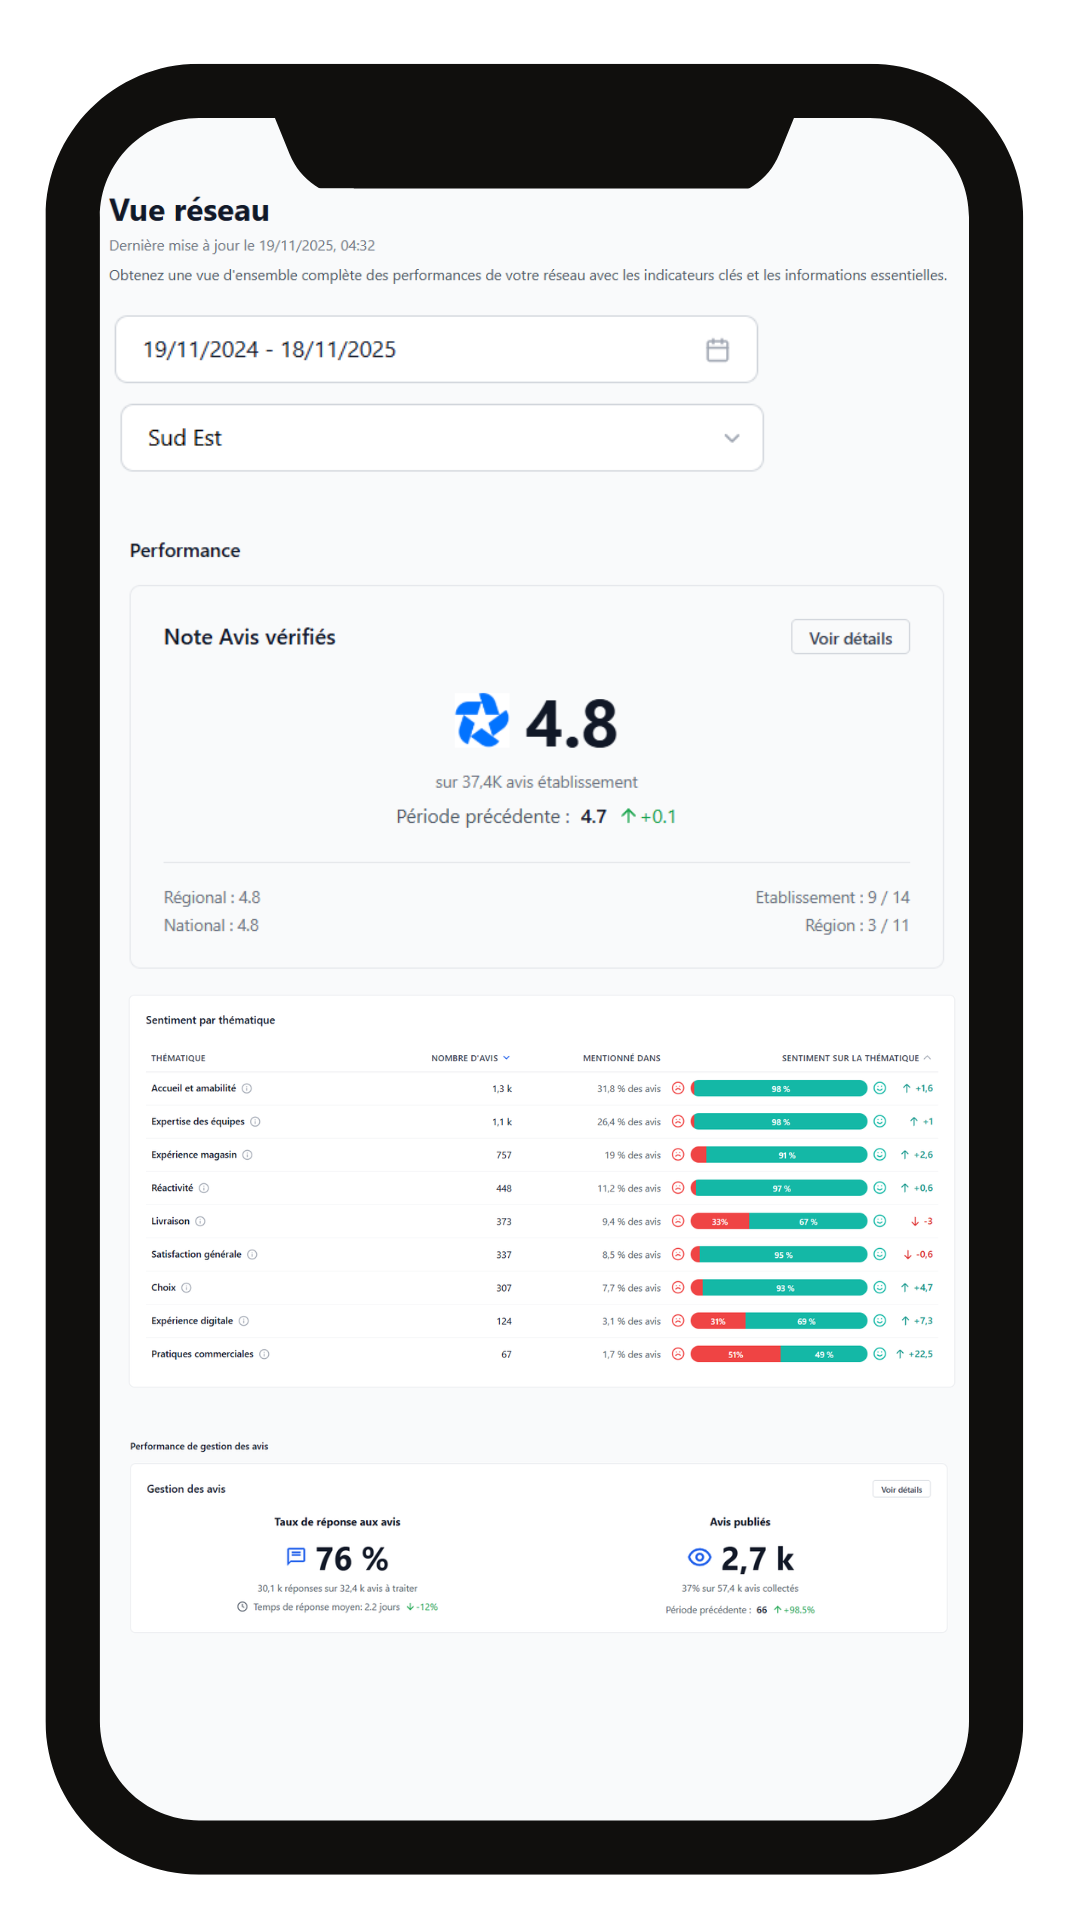
Task: Open the calendar icon in date field
Action: [717, 350]
